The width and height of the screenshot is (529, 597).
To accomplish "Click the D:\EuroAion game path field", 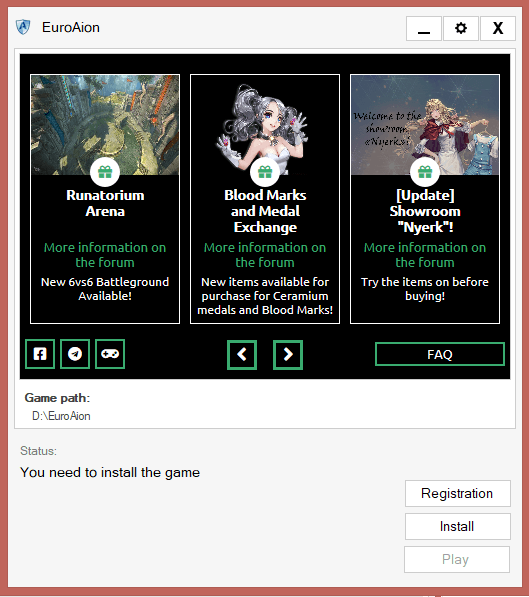I will click(x=61, y=416).
